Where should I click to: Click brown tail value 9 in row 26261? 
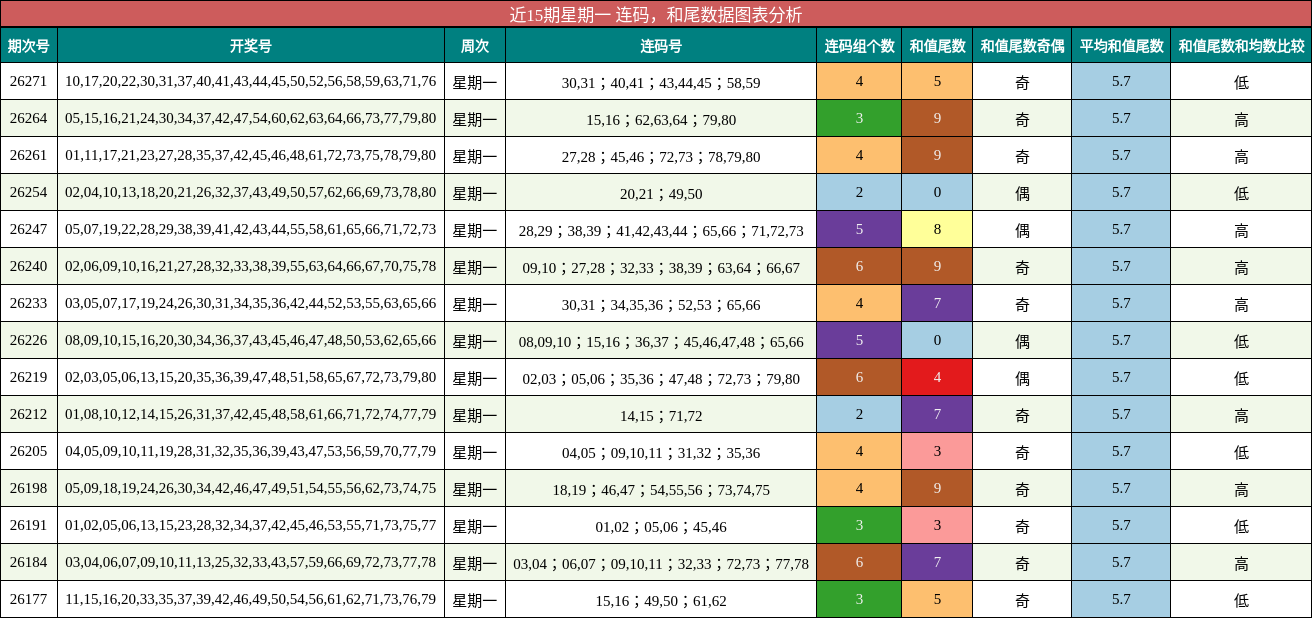[937, 155]
